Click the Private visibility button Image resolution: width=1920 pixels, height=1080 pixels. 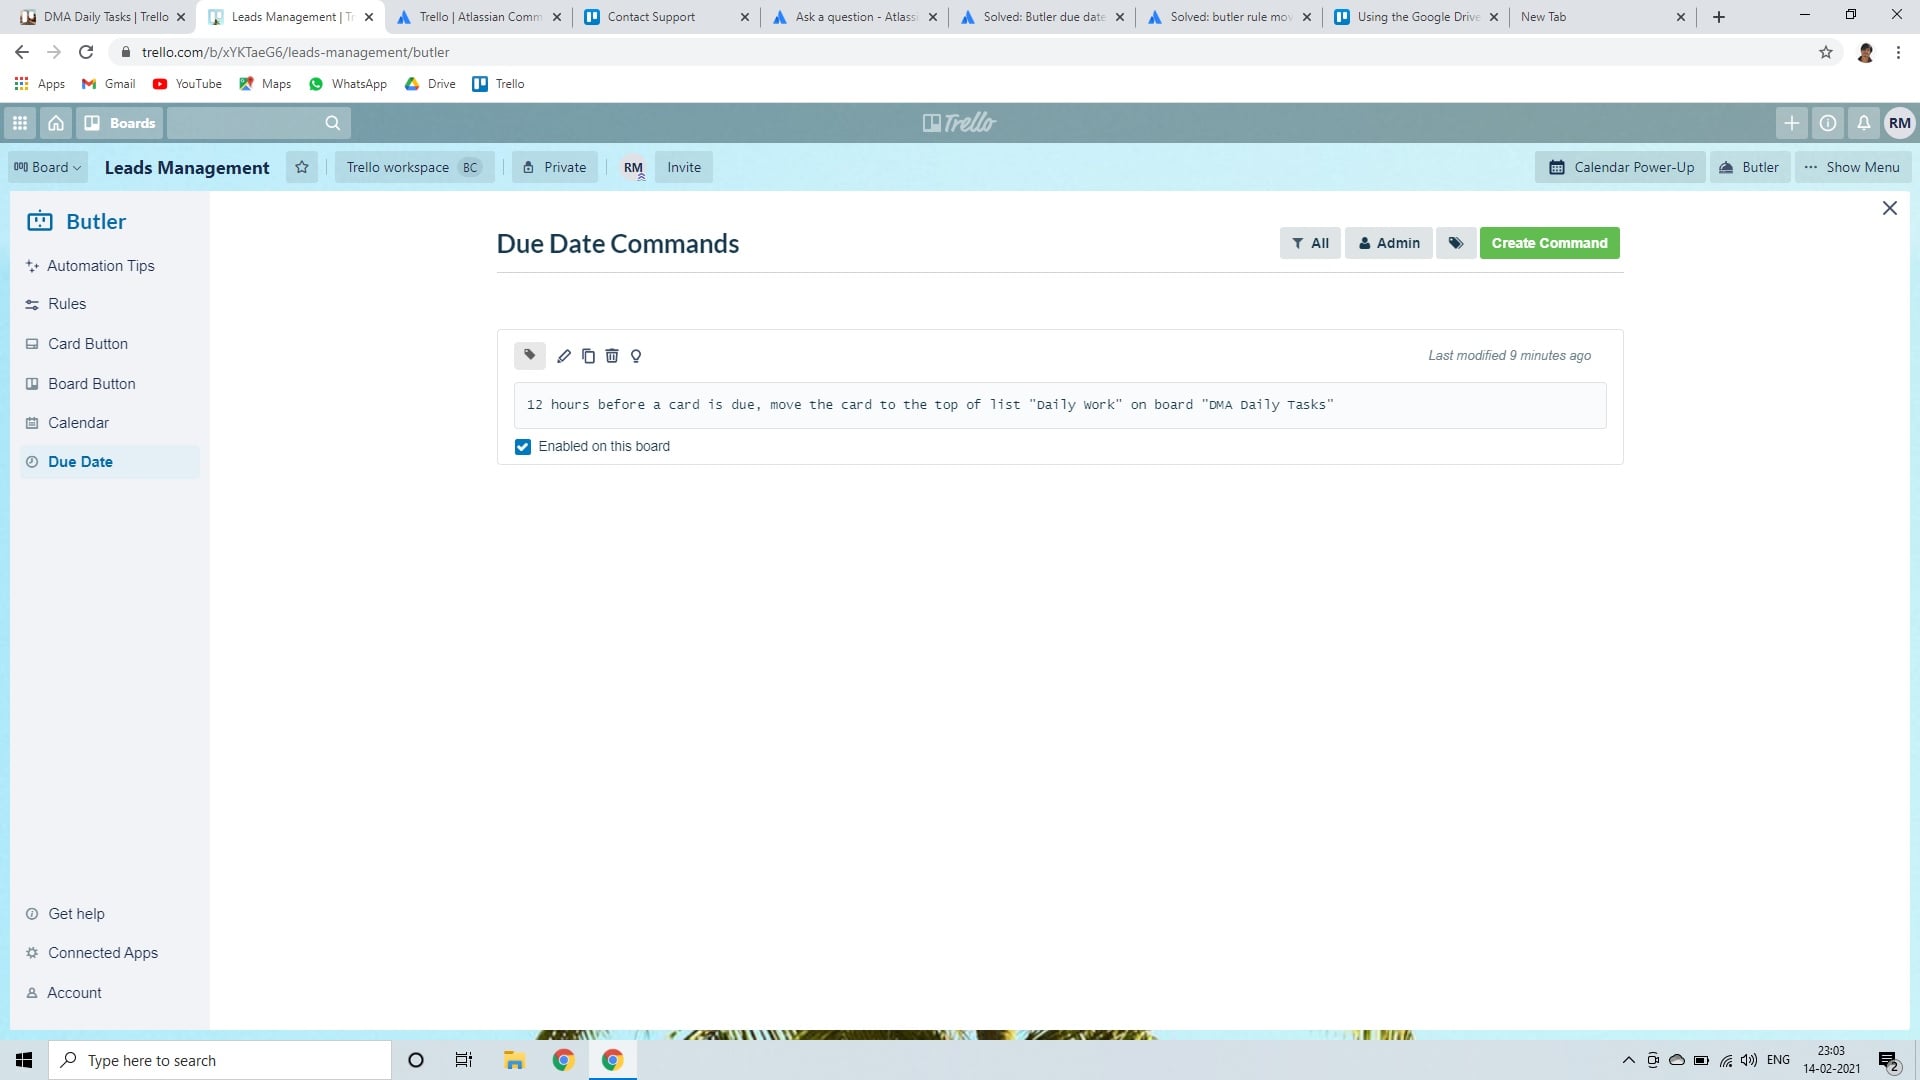[x=555, y=167]
